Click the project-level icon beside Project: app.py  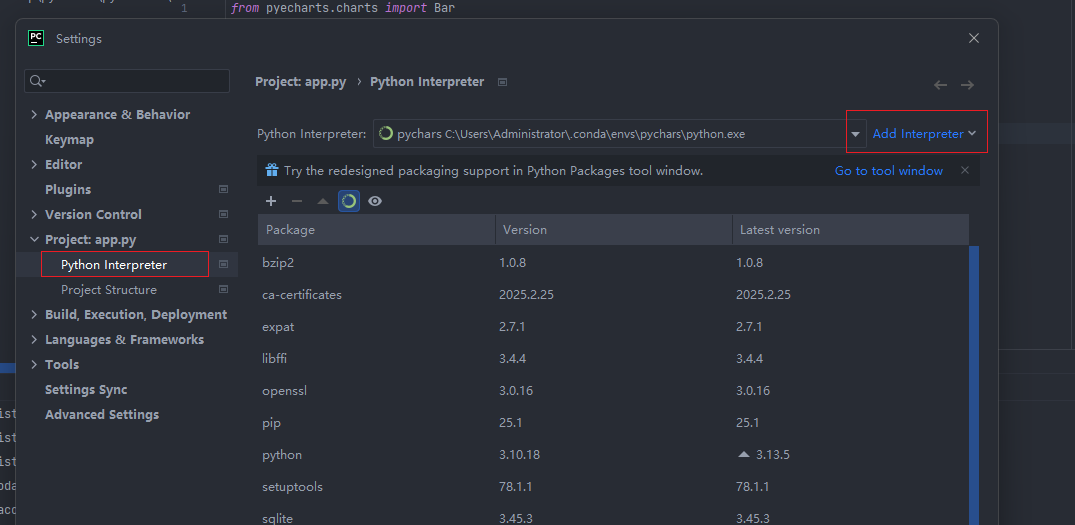[223, 239]
